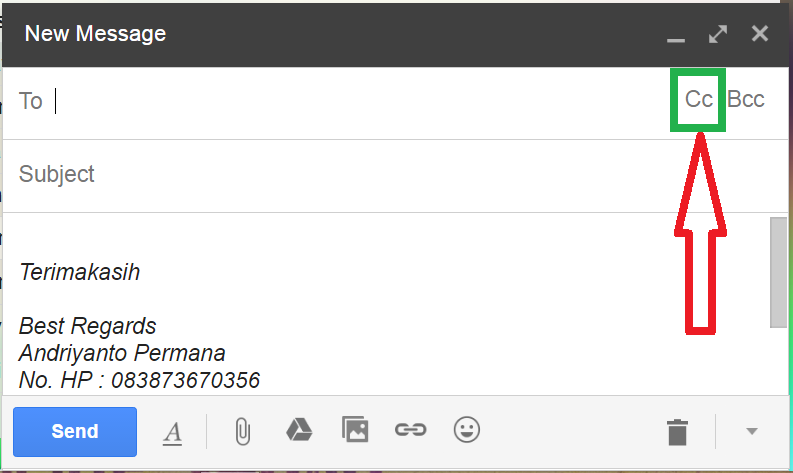793x473 pixels.
Task: Add Bcc recipients
Action: [746, 100]
